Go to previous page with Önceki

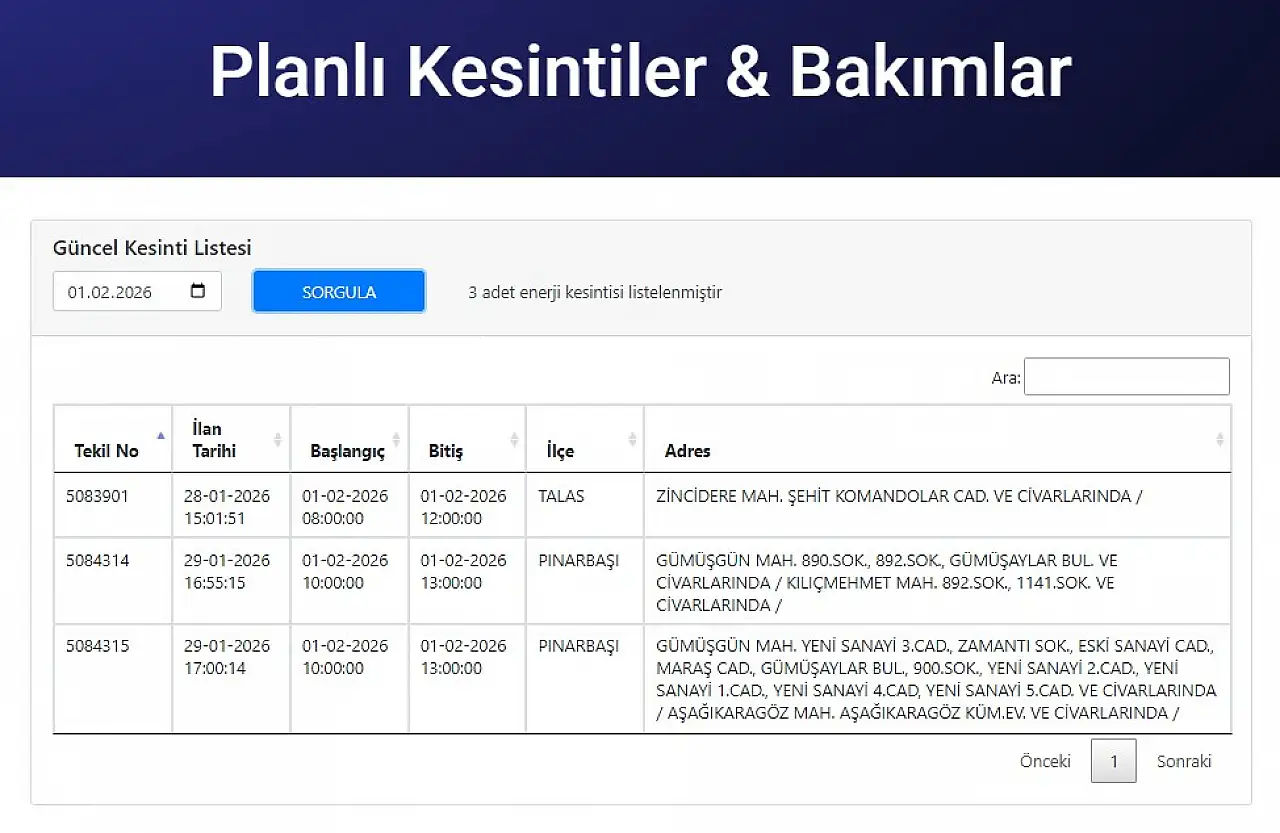coord(1045,761)
